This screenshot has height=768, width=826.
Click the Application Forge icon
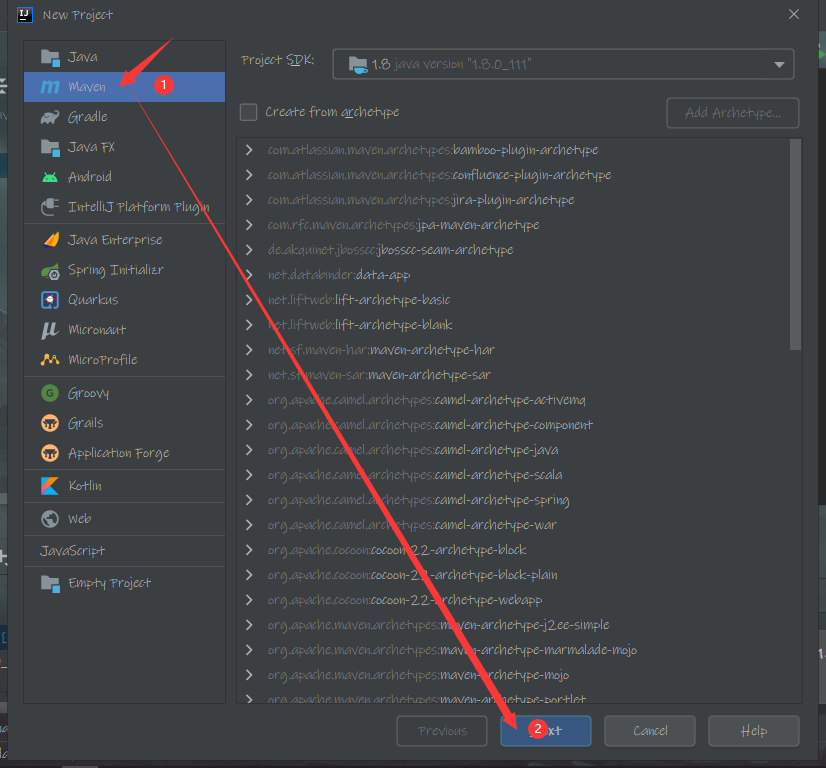(x=50, y=453)
